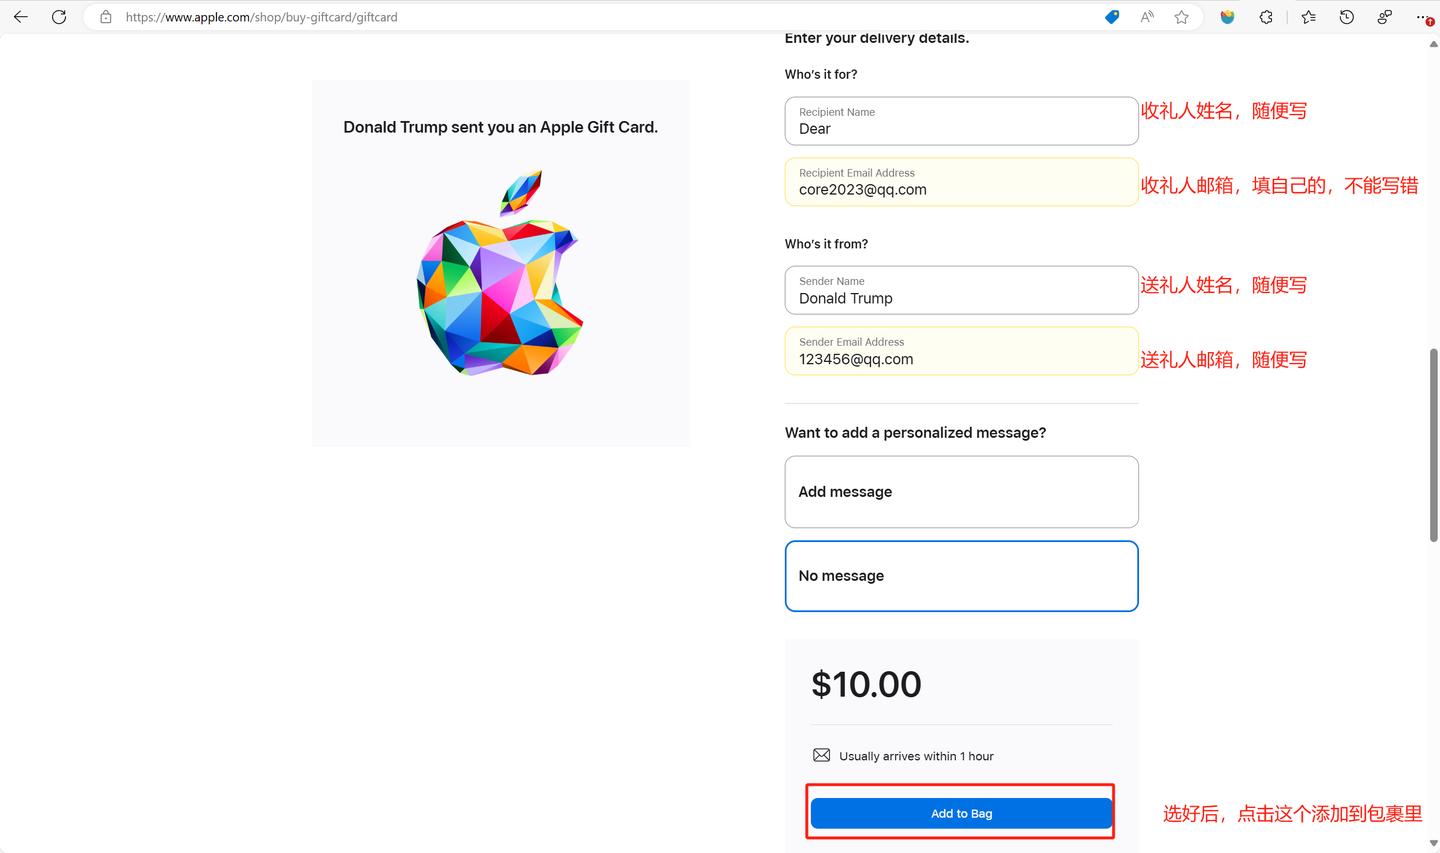Screen dimensions: 1440x853
Task: Go back using the browser back arrow
Action: (x=20, y=17)
